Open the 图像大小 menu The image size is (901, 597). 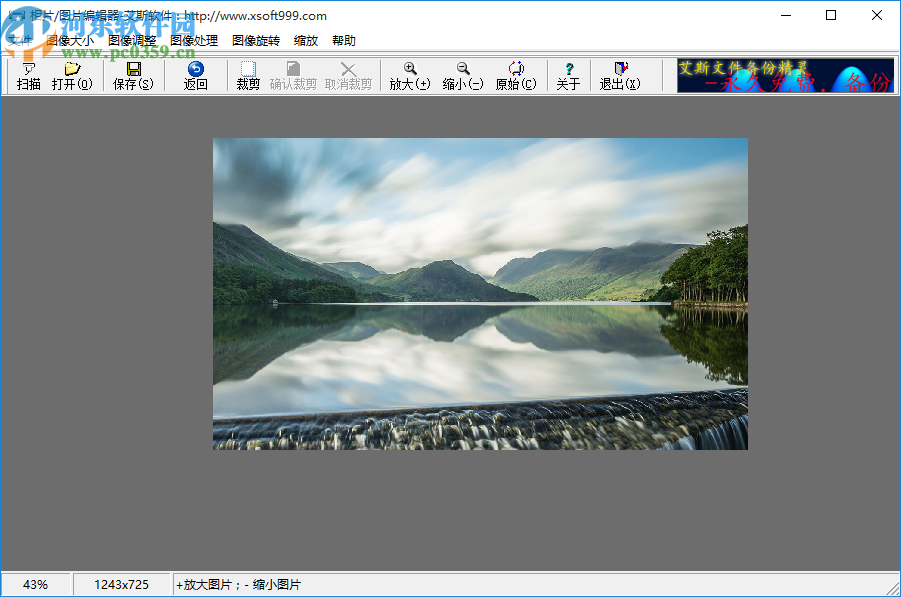[x=70, y=41]
